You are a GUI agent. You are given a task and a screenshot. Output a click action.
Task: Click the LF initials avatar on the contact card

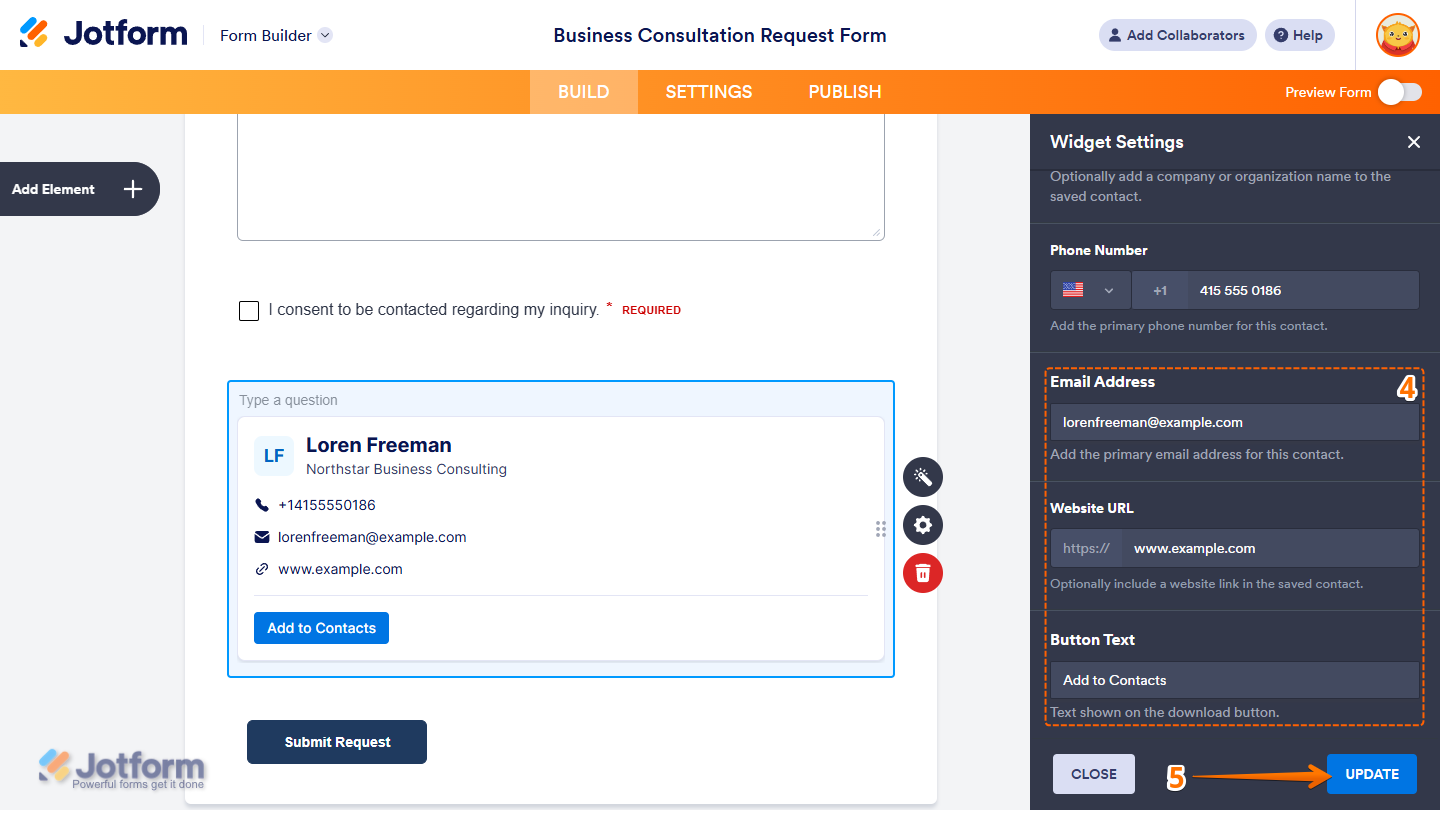pos(274,456)
